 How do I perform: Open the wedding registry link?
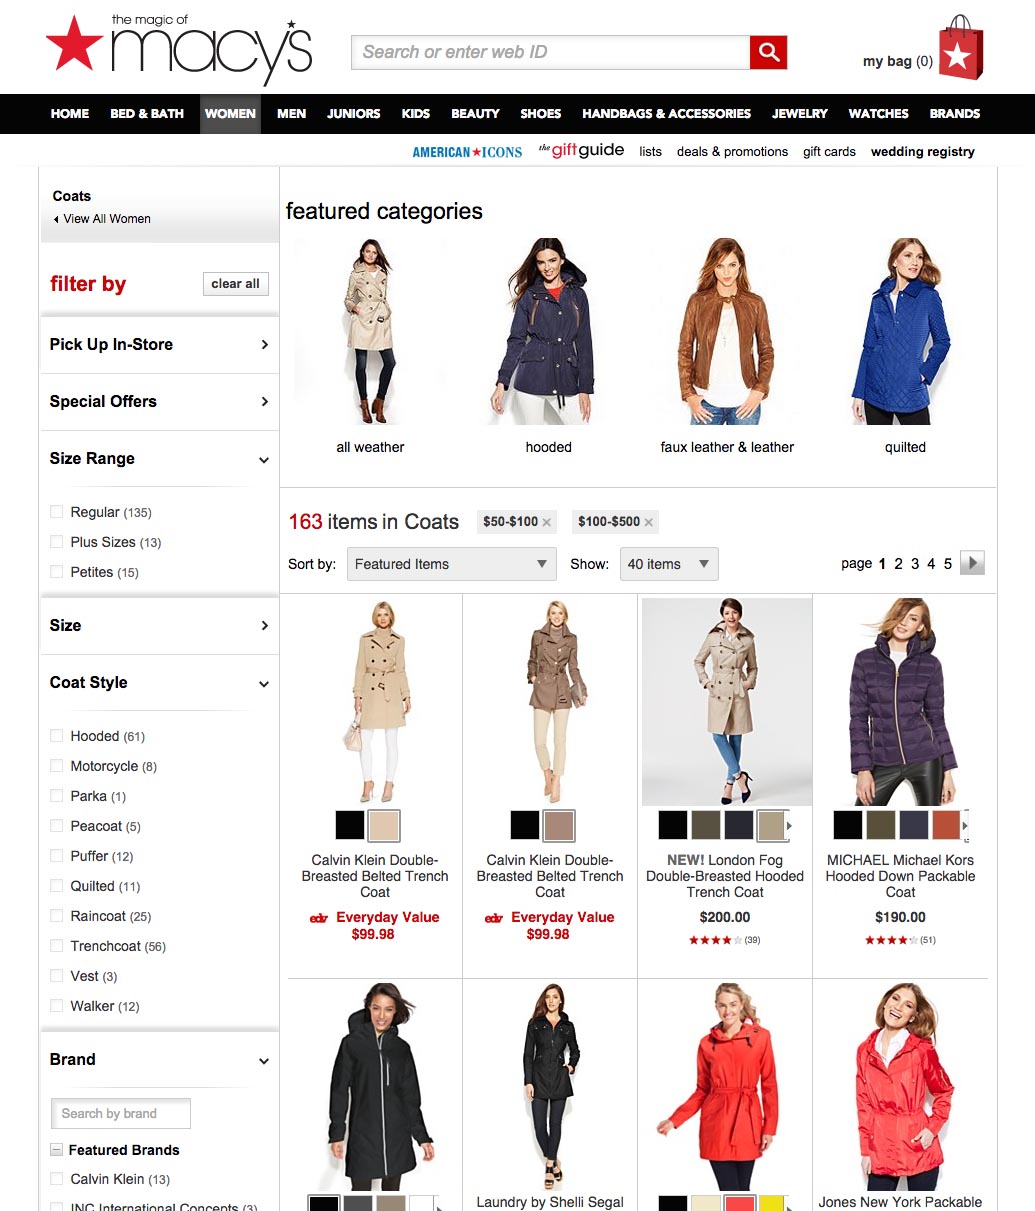click(922, 152)
